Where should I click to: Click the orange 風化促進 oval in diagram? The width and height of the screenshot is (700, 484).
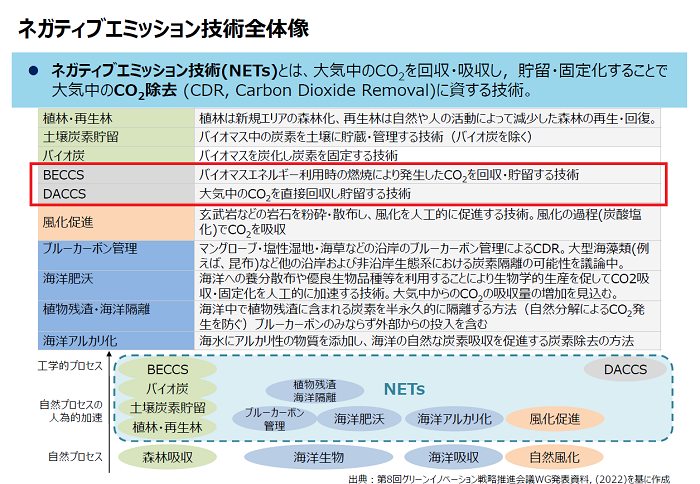click(x=554, y=419)
